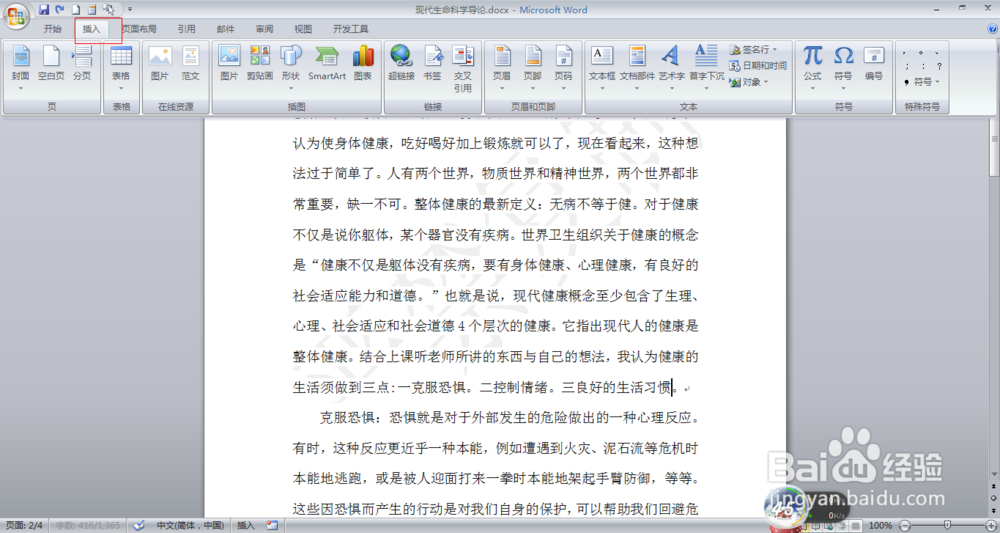Screen dimensions: 1000x533
Task: Insert an Omega symbol (符号)
Action: click(x=843, y=64)
